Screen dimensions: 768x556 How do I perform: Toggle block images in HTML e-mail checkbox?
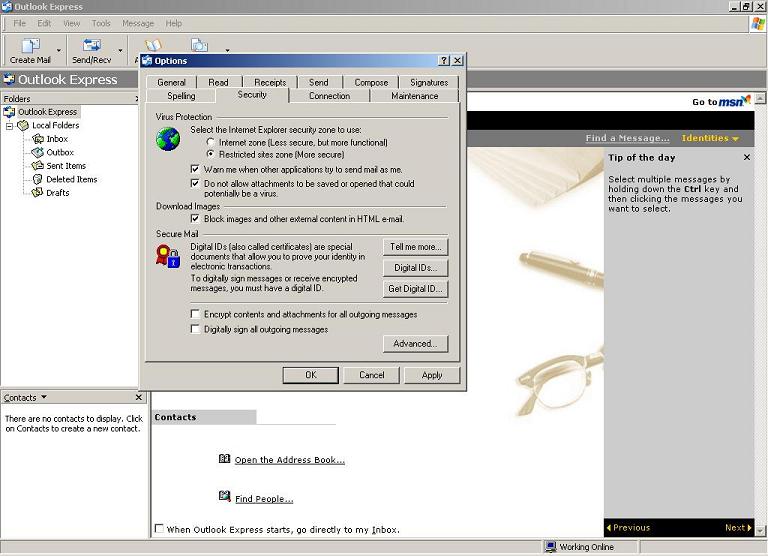tap(195, 218)
